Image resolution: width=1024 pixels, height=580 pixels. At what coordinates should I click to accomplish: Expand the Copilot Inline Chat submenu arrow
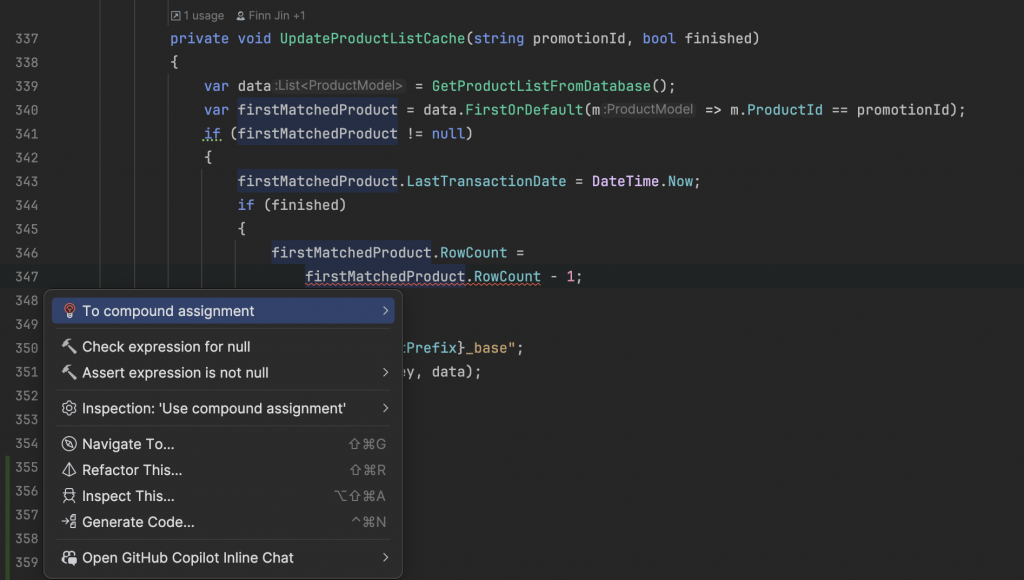click(385, 558)
